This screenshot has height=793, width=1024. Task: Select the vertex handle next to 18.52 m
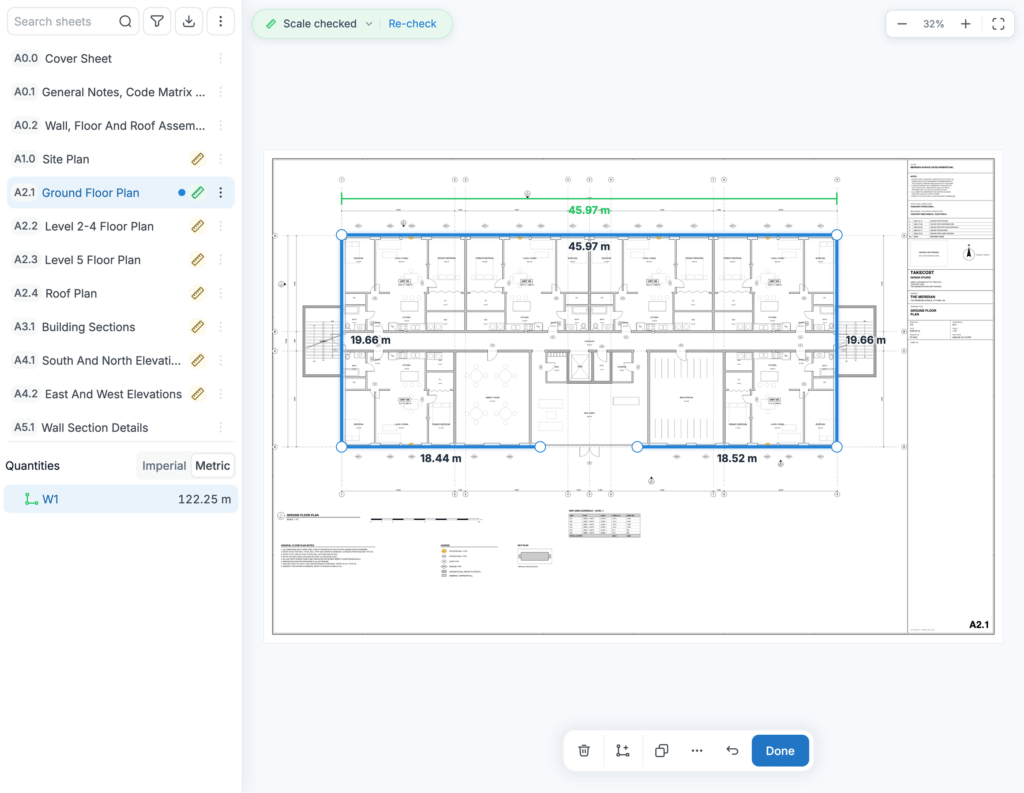(637, 447)
